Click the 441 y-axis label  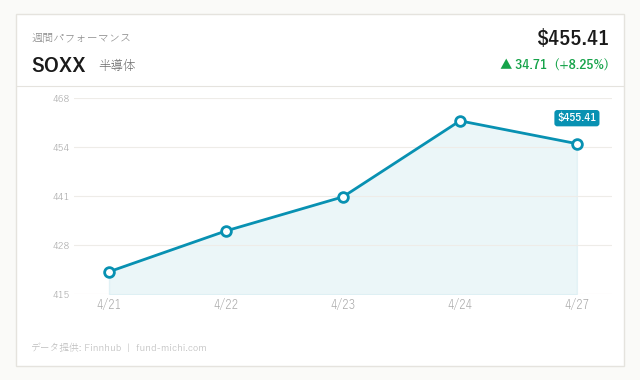pyautogui.click(x=61, y=197)
